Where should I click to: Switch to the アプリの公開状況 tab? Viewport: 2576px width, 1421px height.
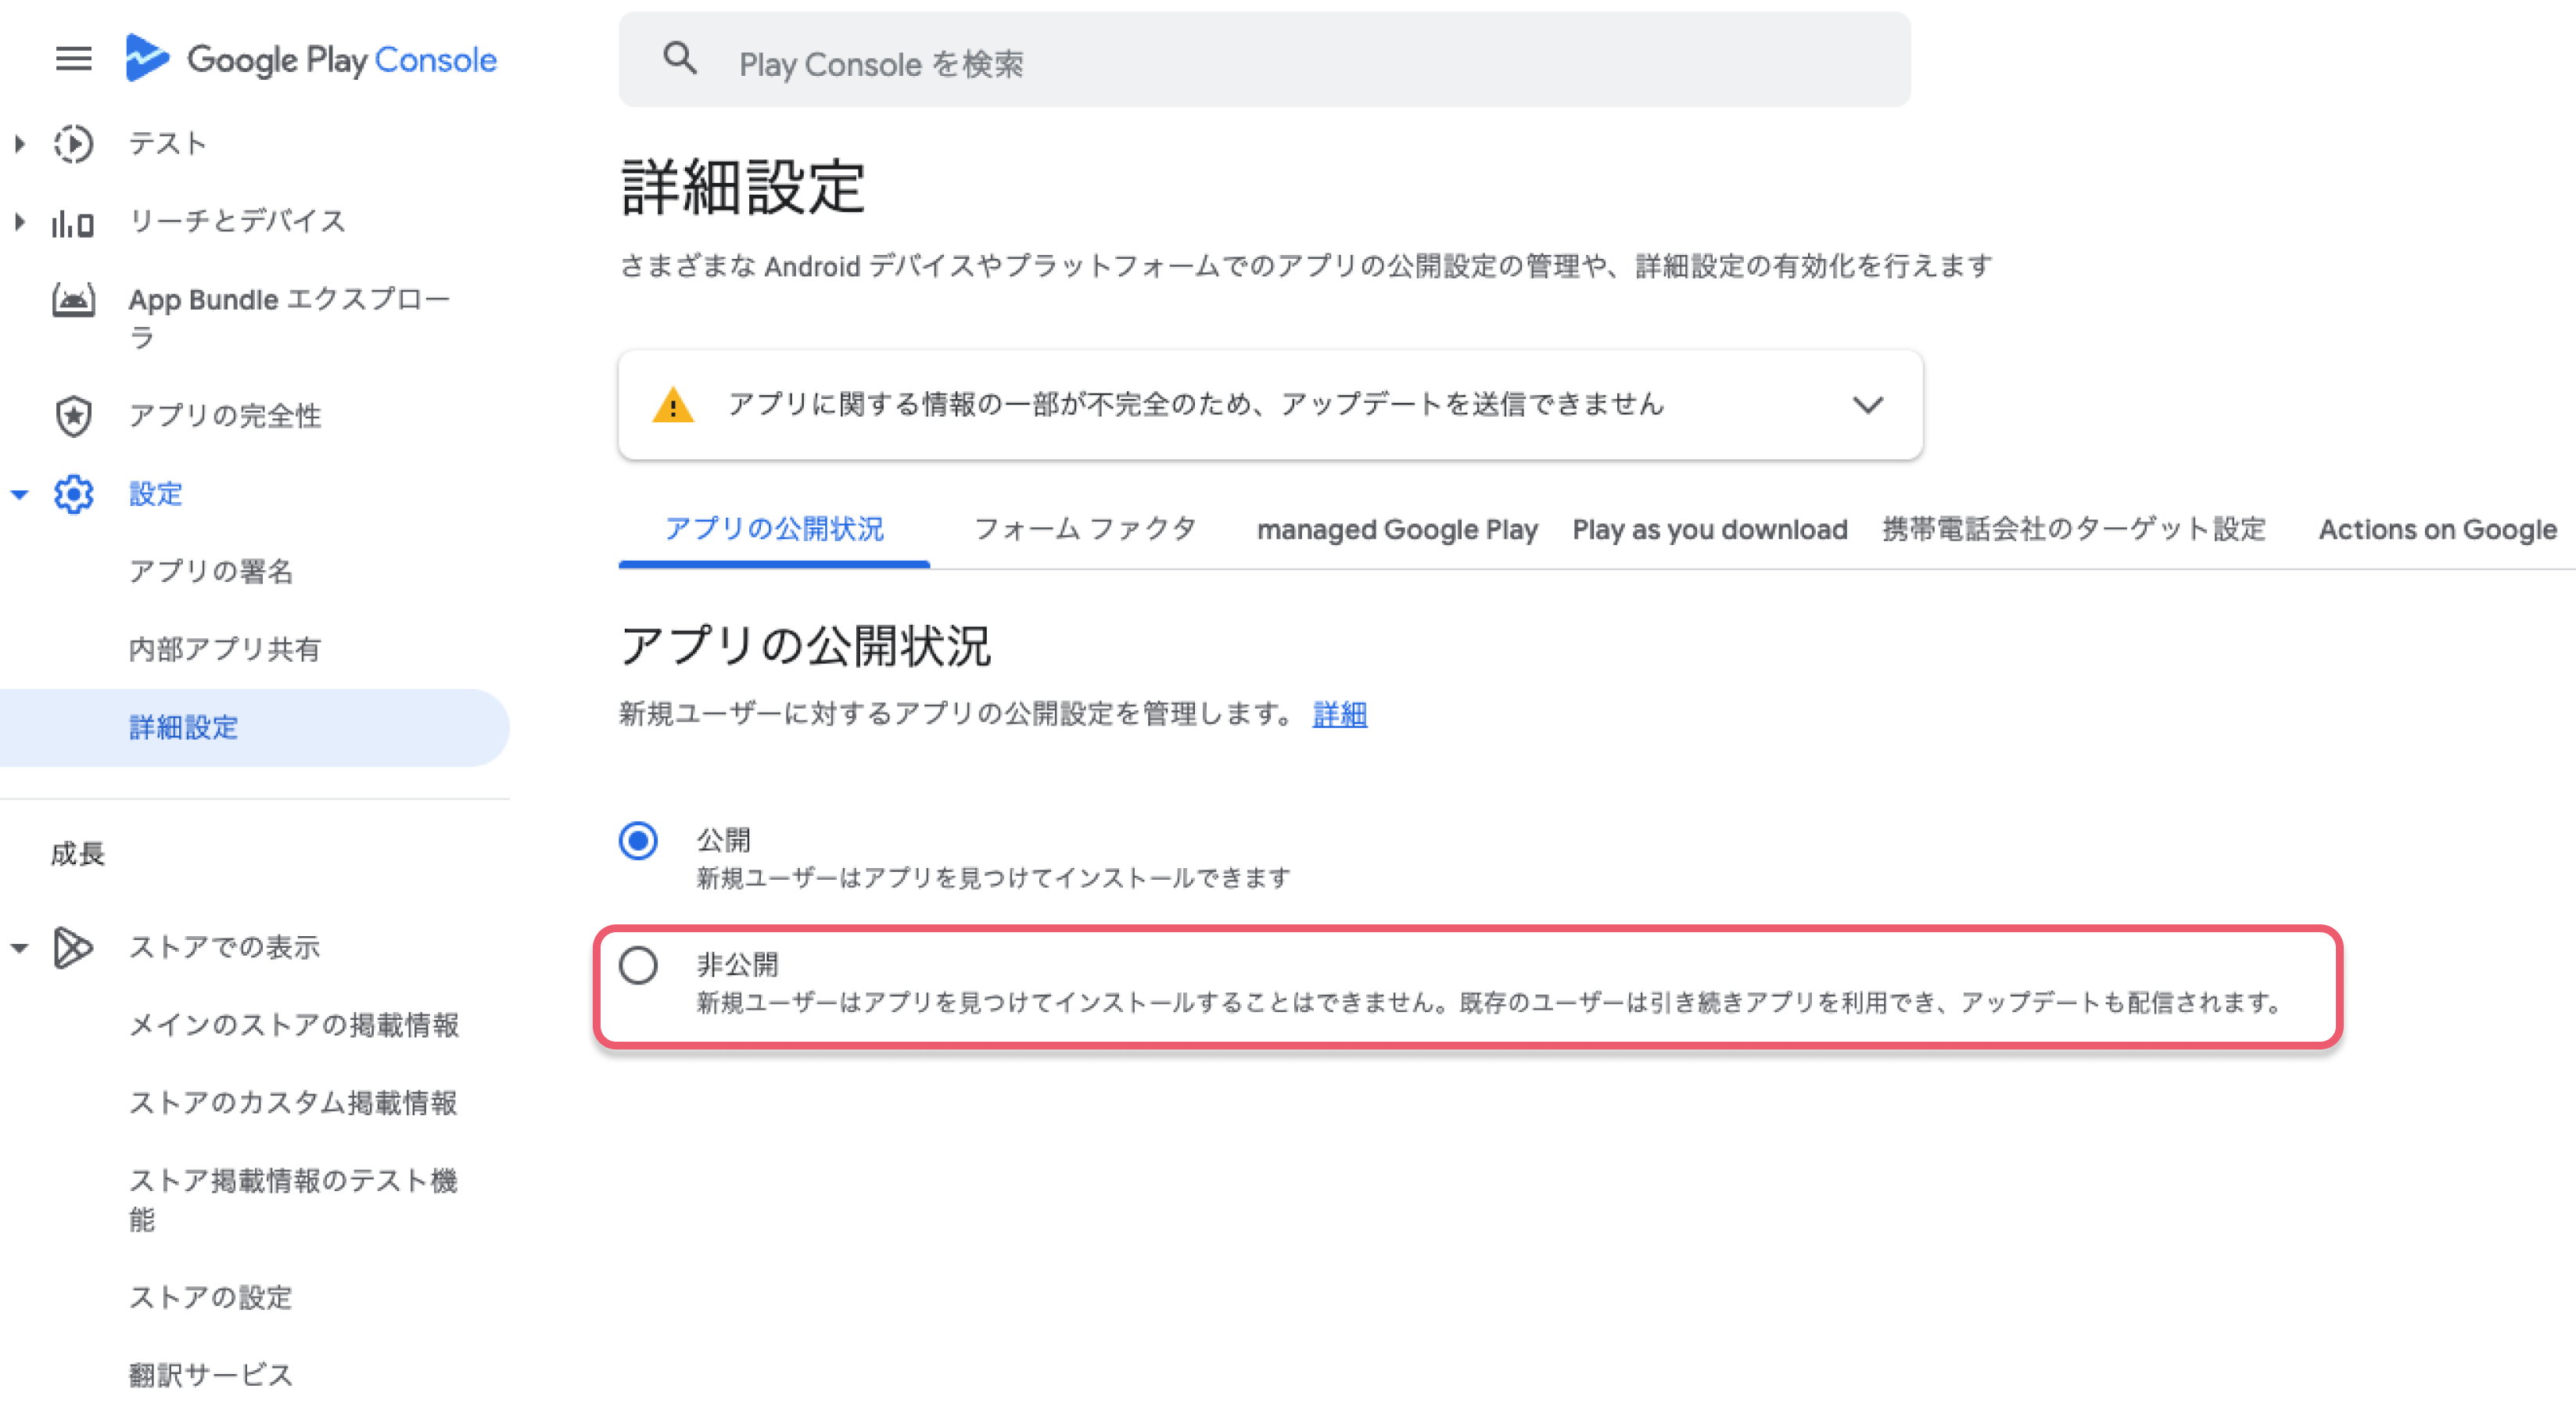[x=774, y=529]
